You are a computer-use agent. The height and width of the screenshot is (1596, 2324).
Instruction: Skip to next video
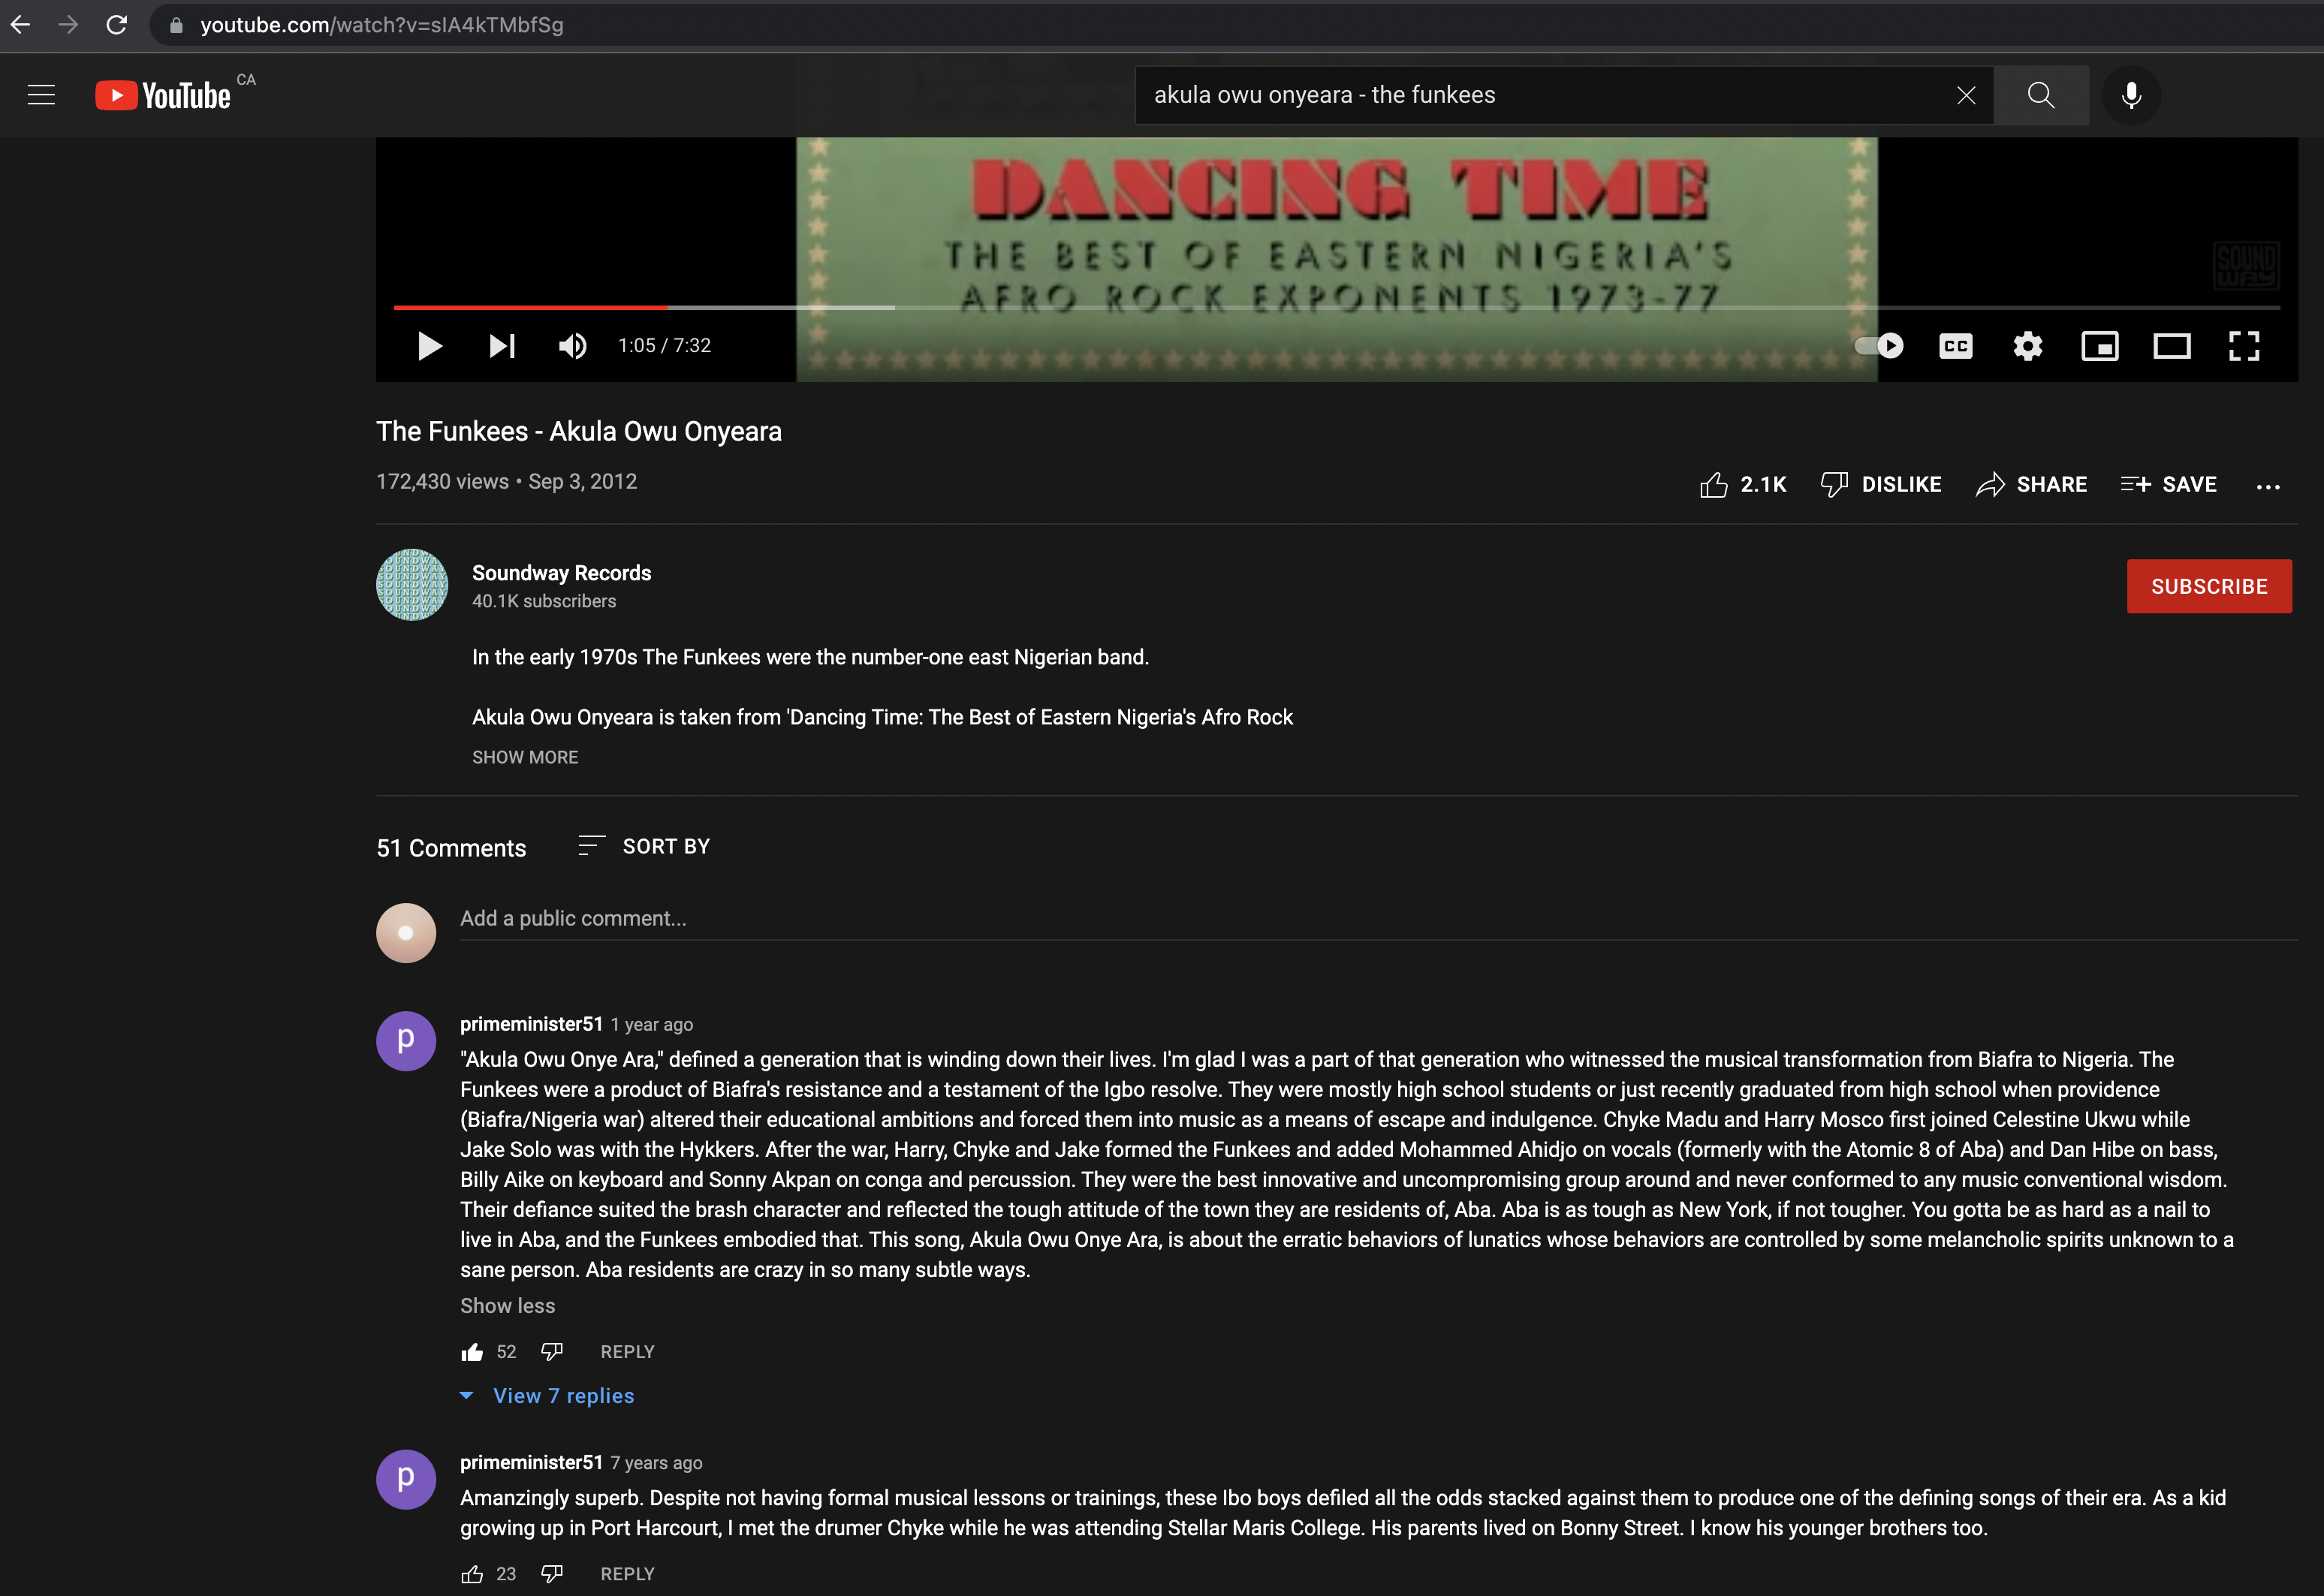(501, 346)
